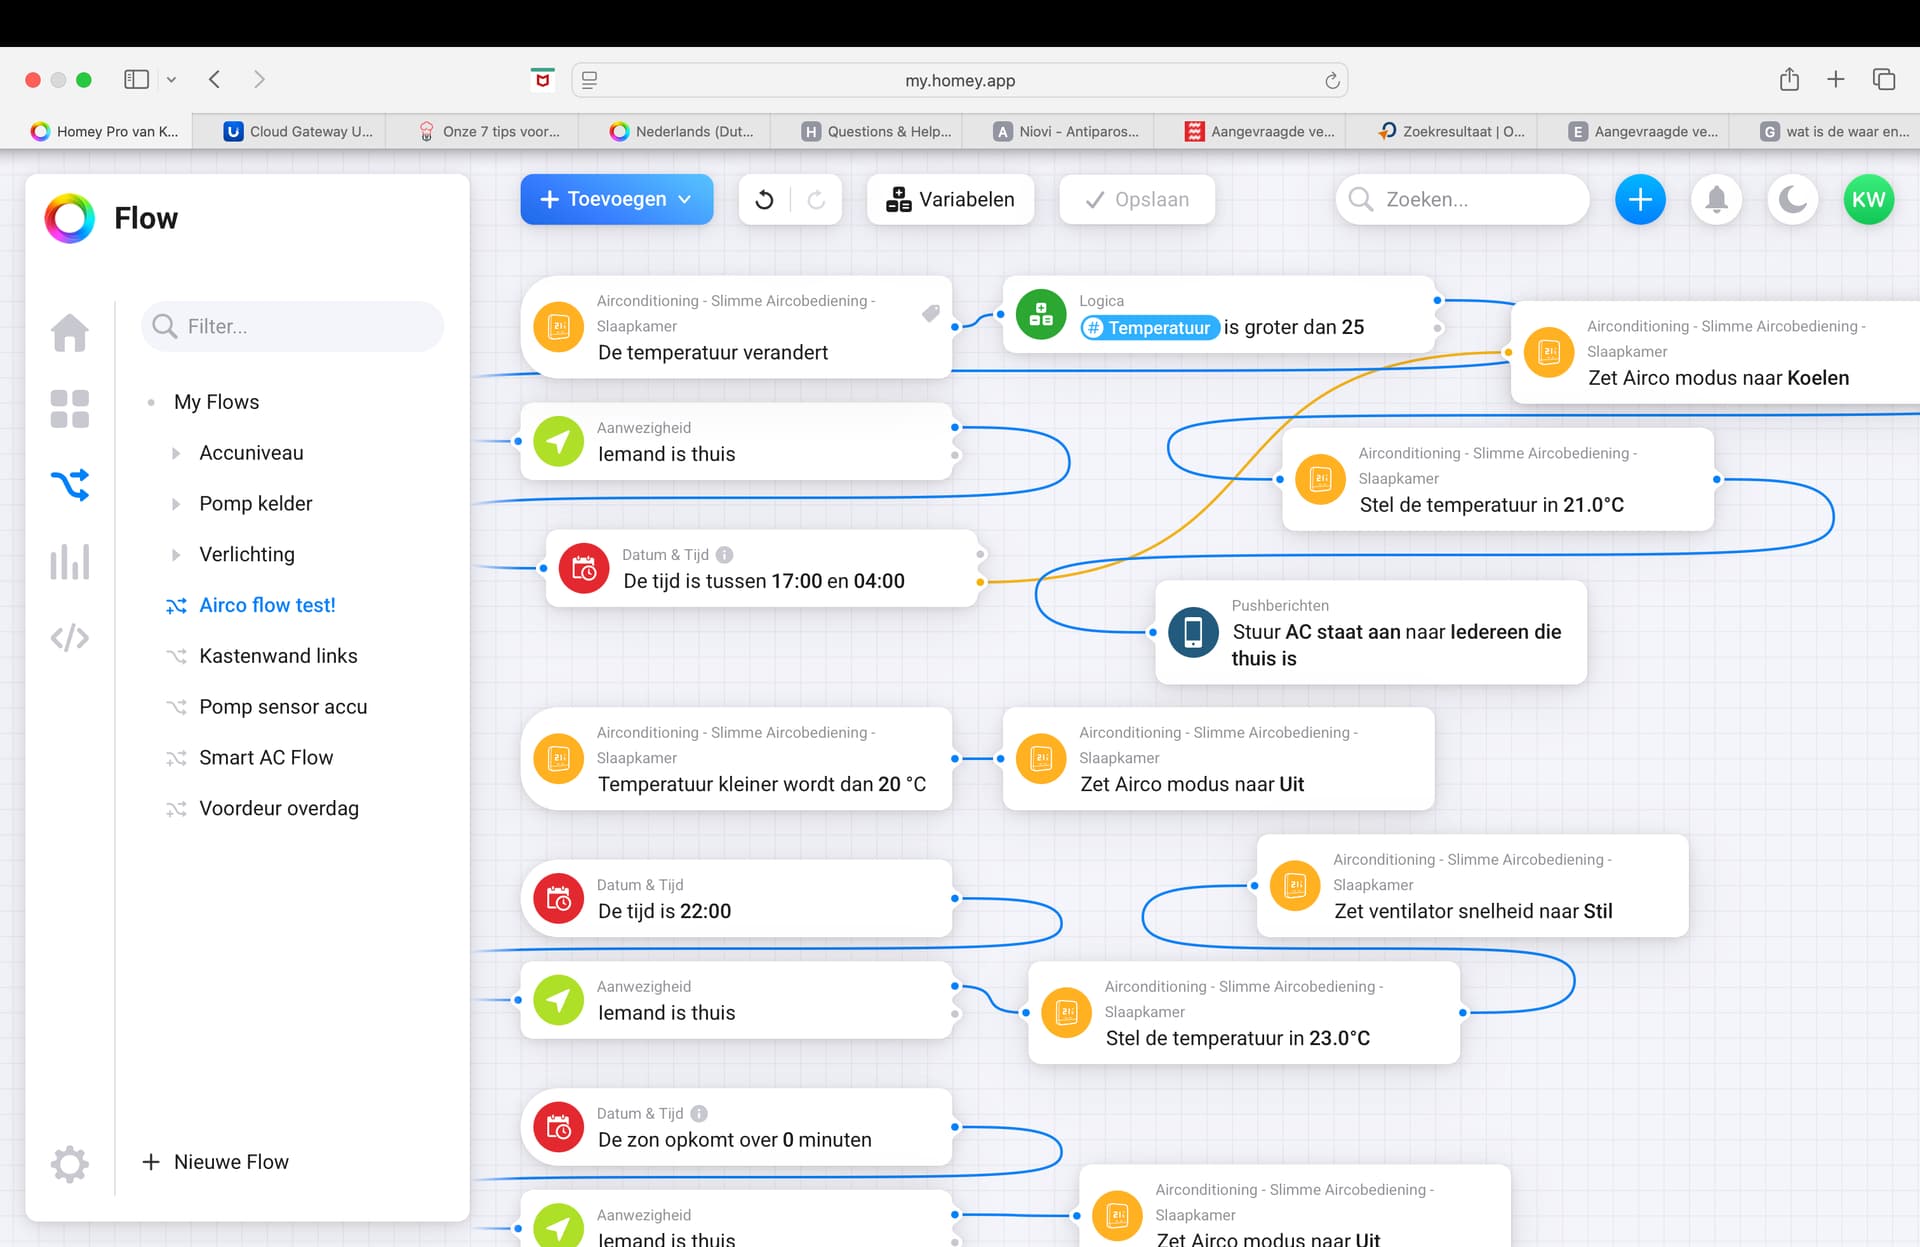This screenshot has height=1247, width=1920.
Task: Open the Insights bar chart icon
Action: [x=70, y=561]
